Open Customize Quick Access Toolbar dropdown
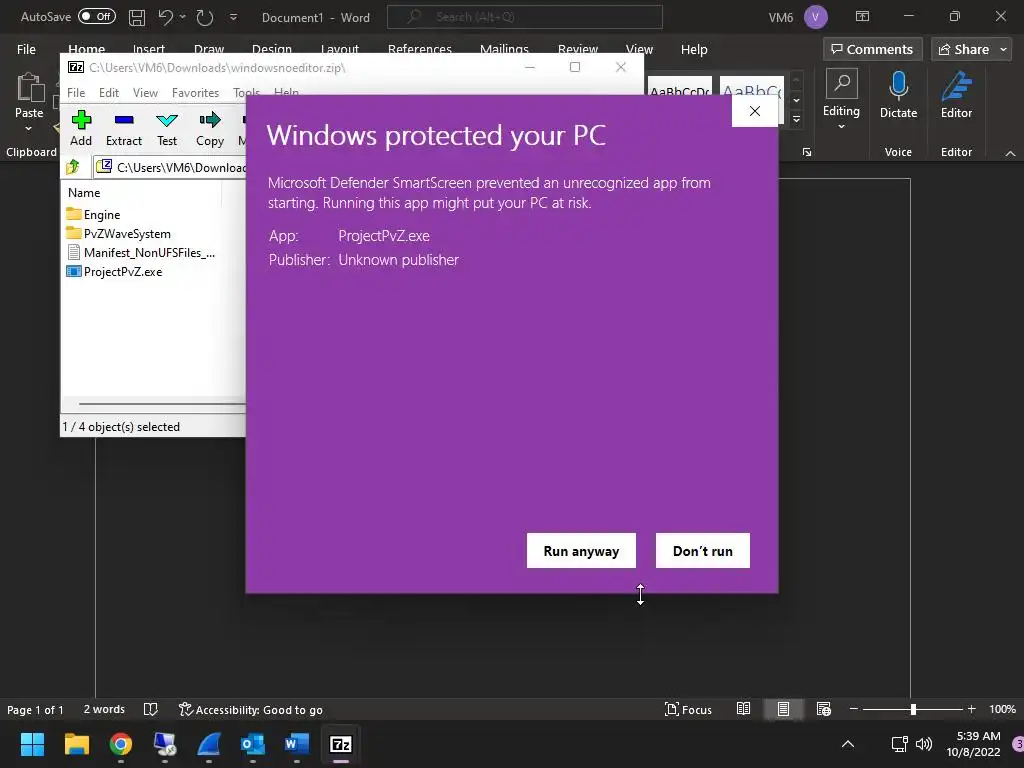The width and height of the screenshot is (1024, 768). point(233,17)
